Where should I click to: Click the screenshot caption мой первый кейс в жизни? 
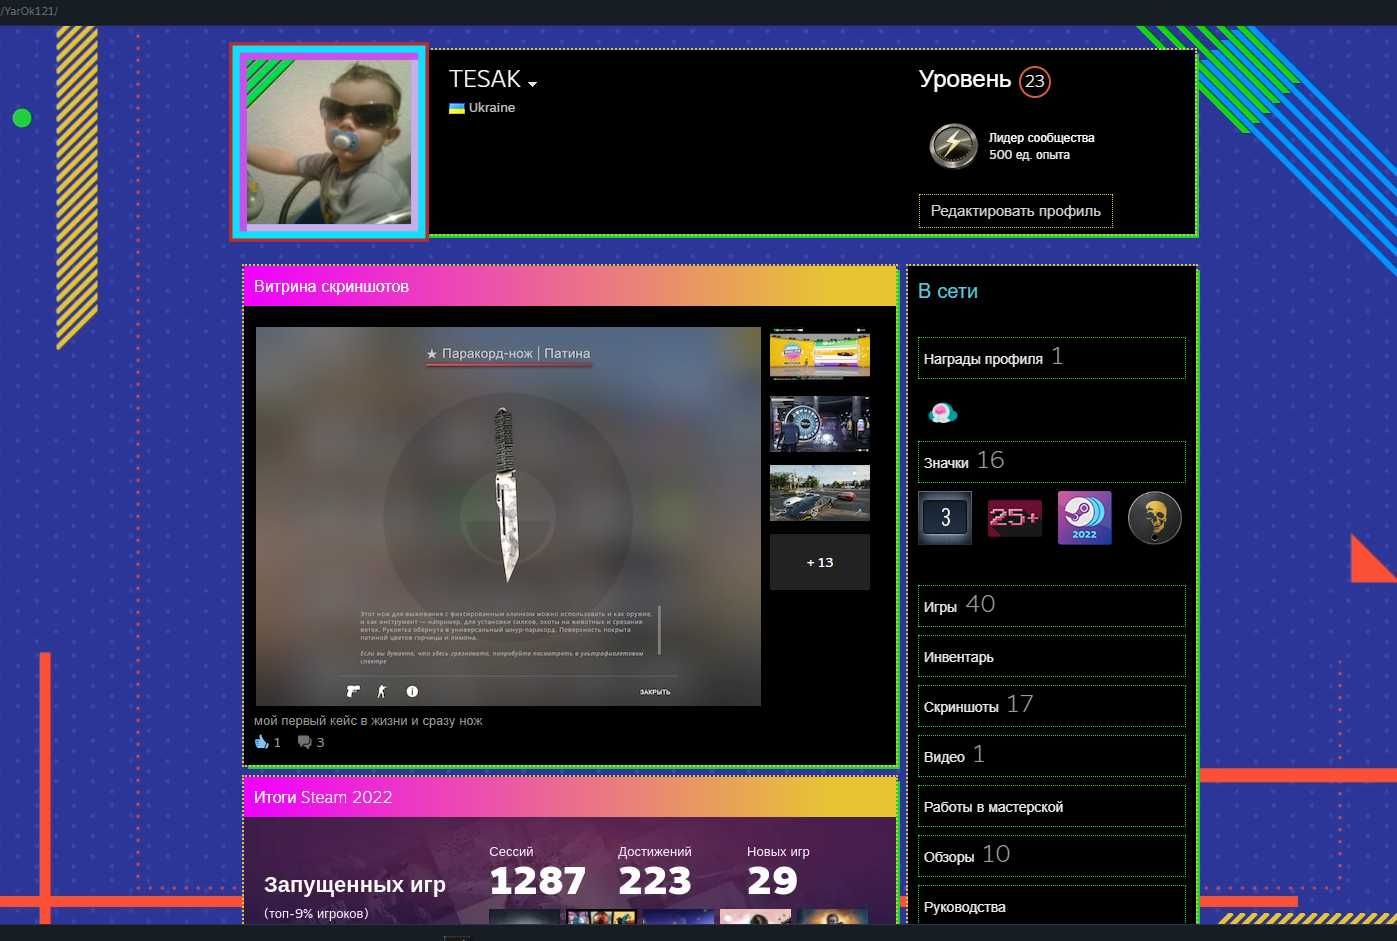[x=368, y=720]
